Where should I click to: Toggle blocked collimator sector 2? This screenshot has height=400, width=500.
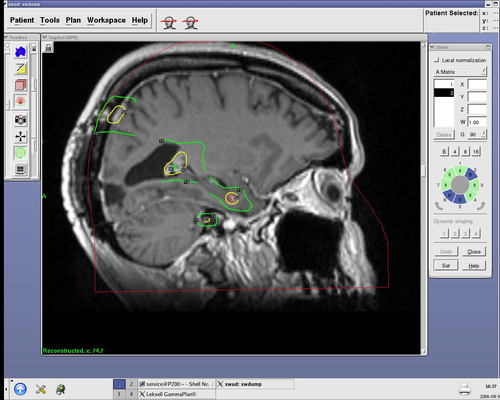pos(471,174)
